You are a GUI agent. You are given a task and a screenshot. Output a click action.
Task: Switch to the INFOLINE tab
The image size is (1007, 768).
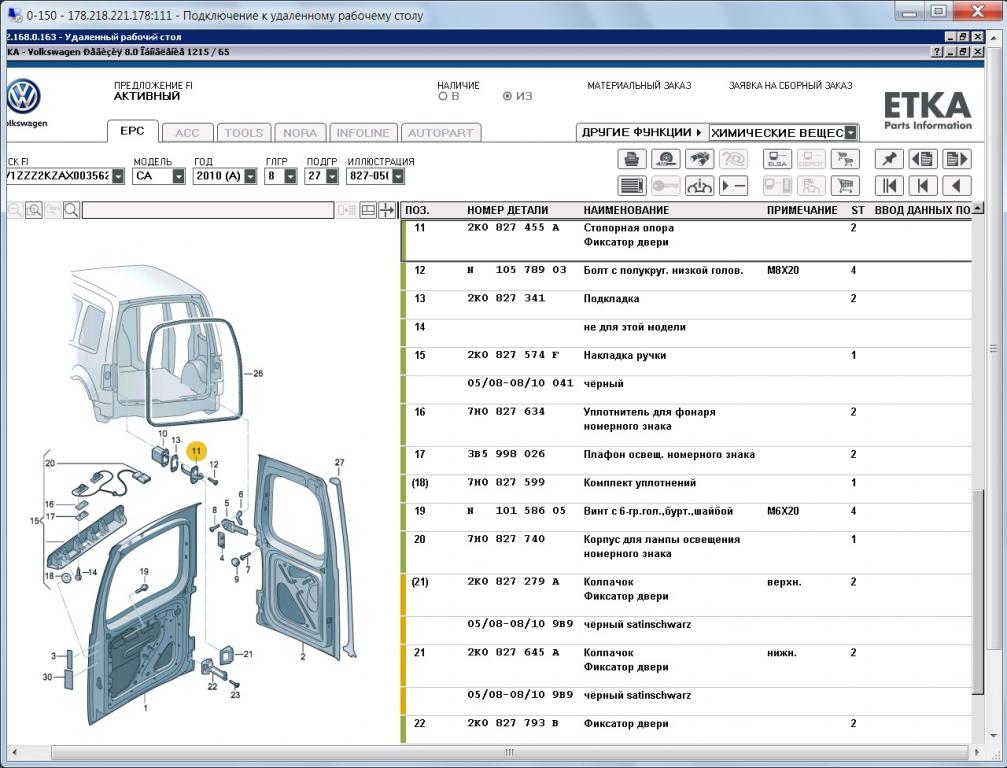click(x=363, y=133)
